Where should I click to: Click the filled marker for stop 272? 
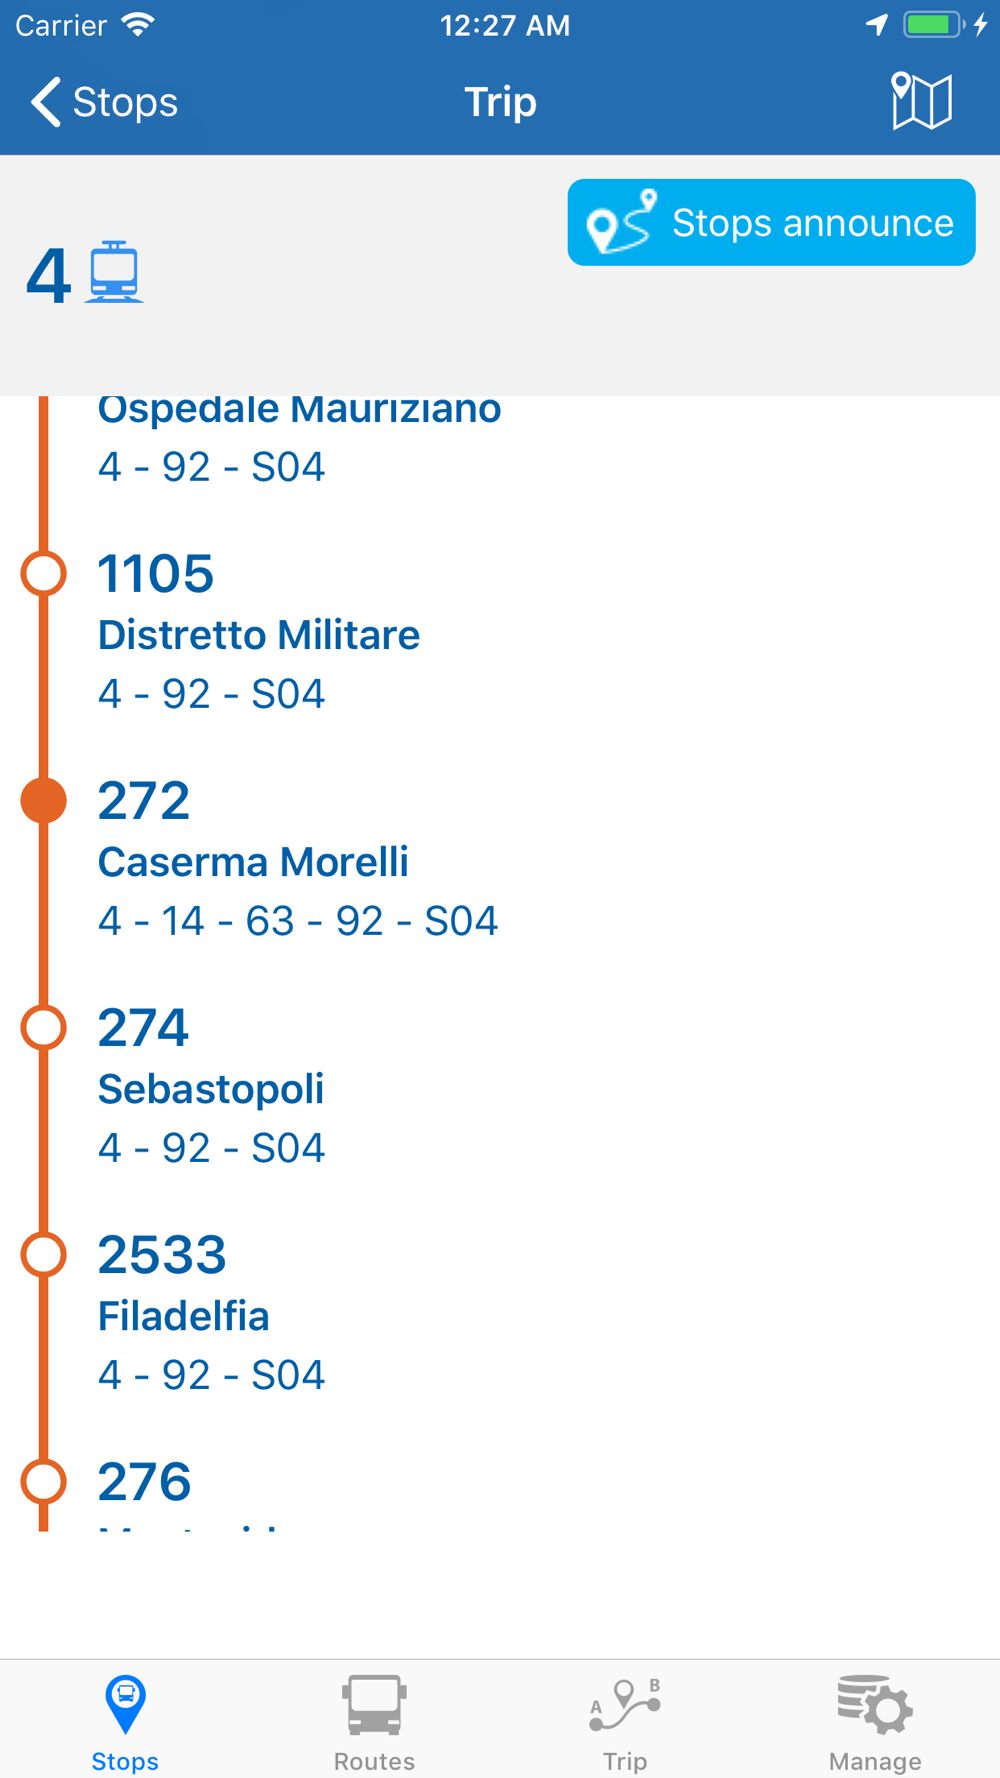[x=44, y=801]
